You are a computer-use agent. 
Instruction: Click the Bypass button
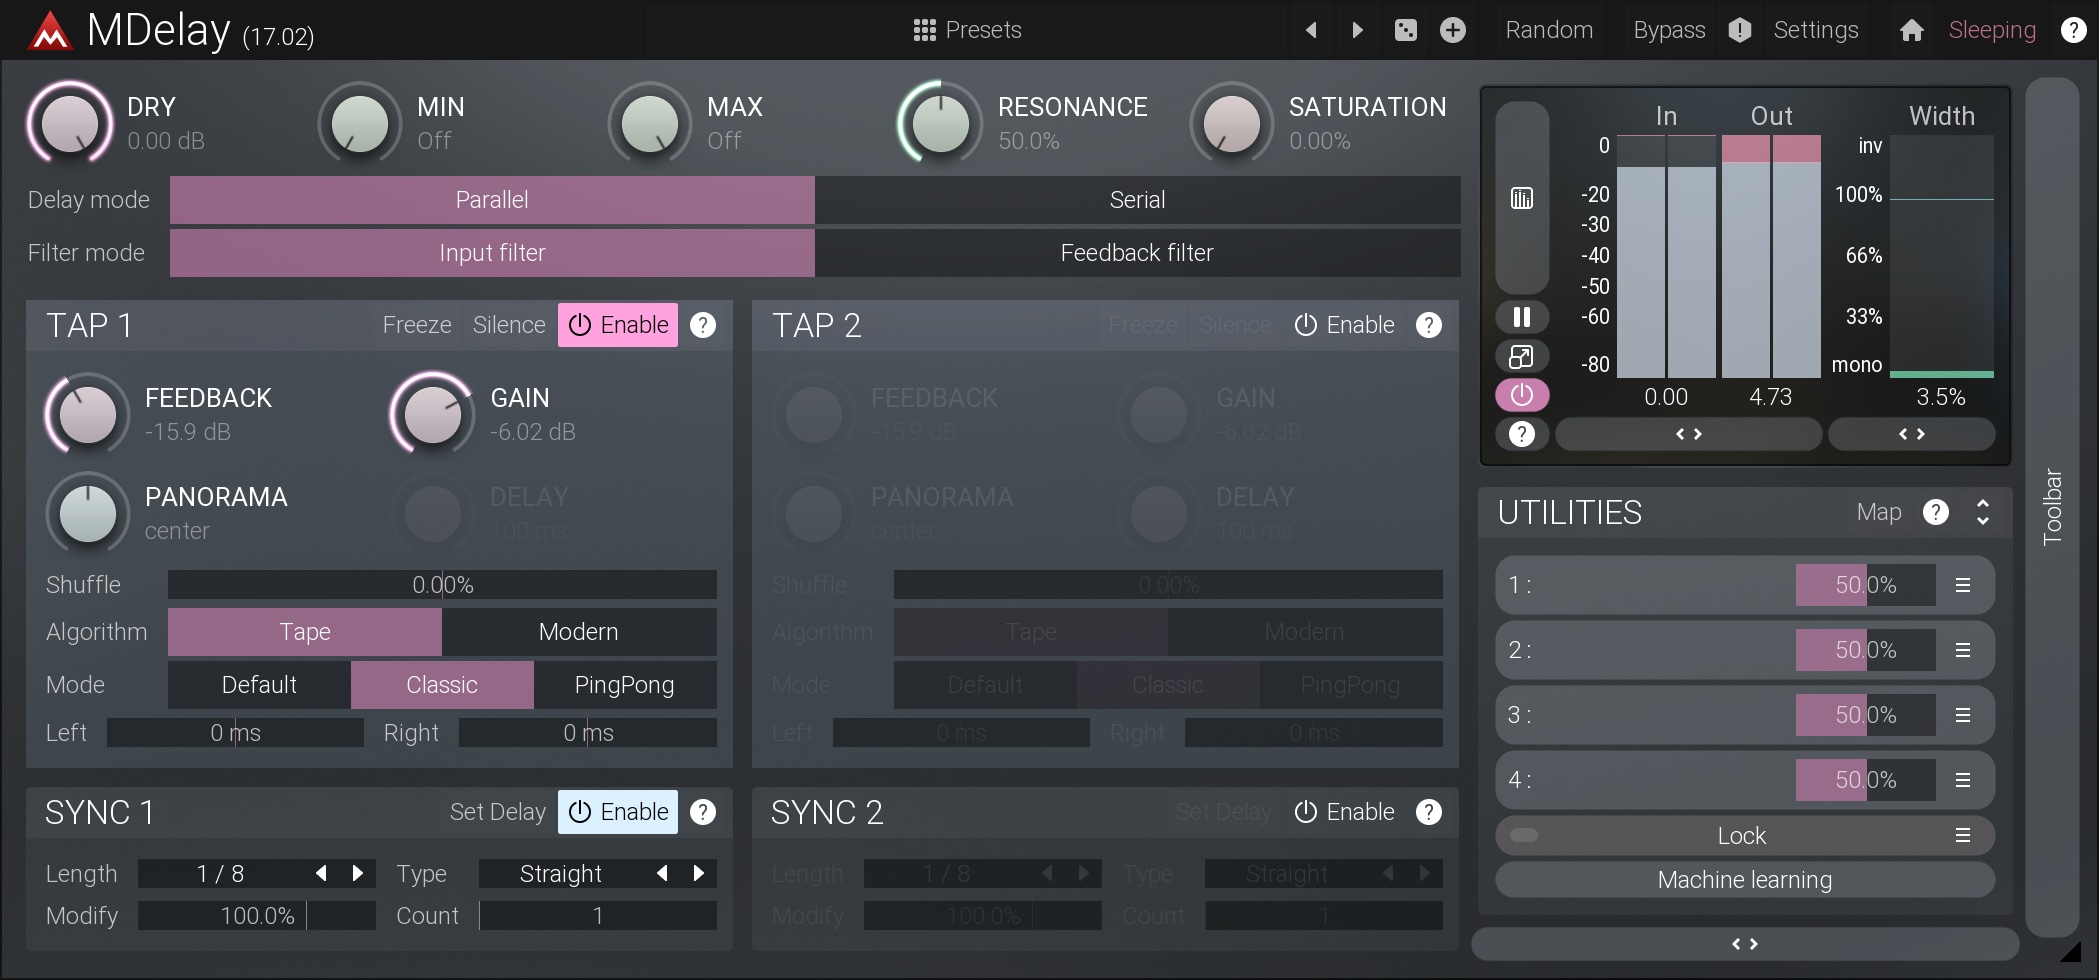[1668, 30]
